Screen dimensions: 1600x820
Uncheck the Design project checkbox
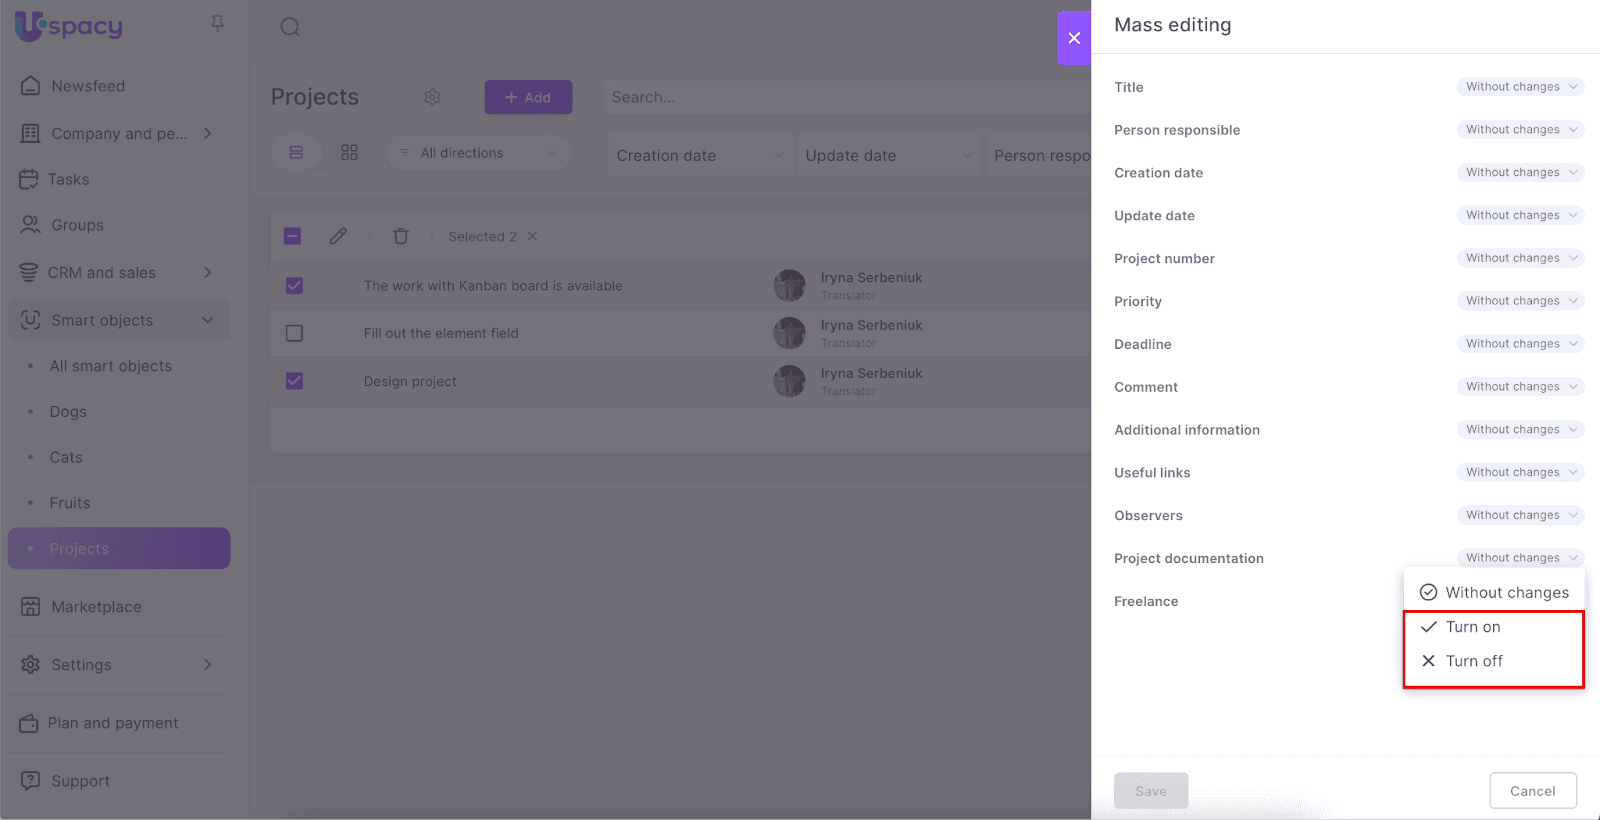click(x=294, y=381)
